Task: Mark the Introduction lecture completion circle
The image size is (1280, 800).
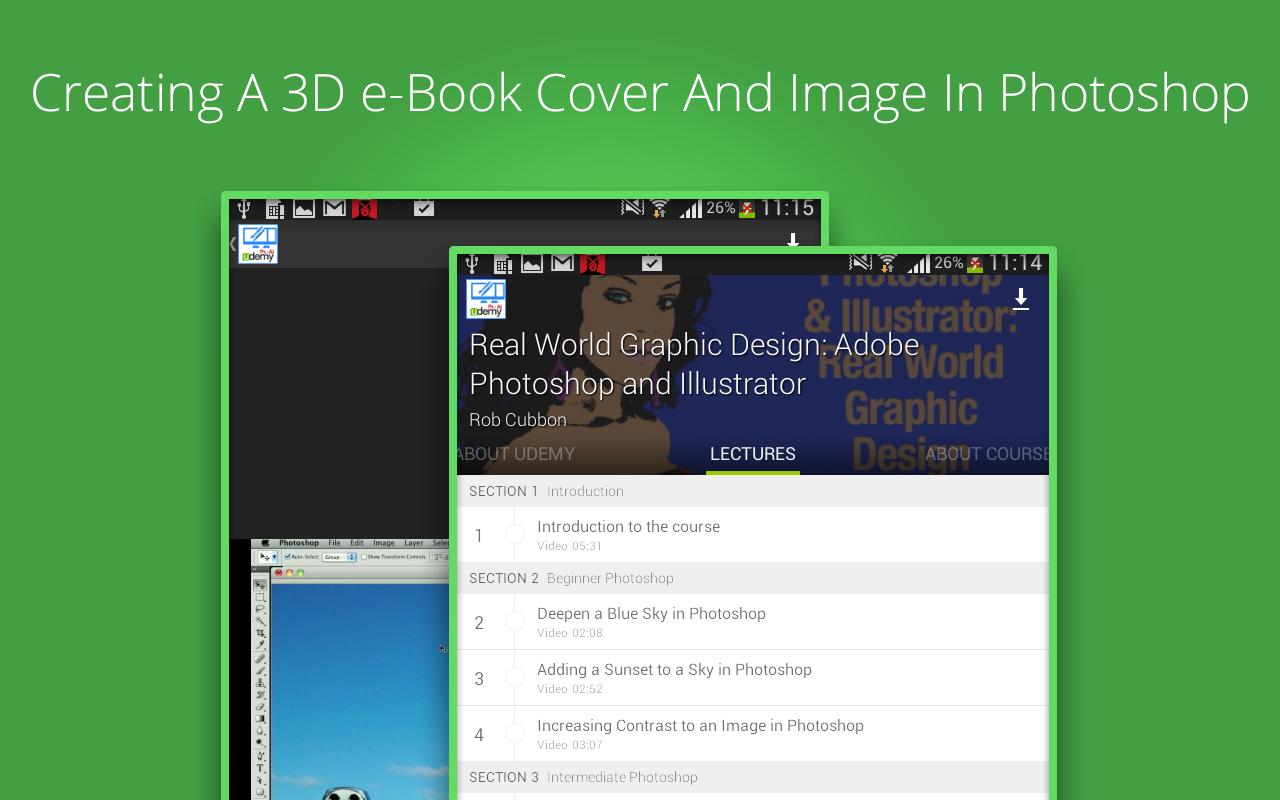Action: 517,536
